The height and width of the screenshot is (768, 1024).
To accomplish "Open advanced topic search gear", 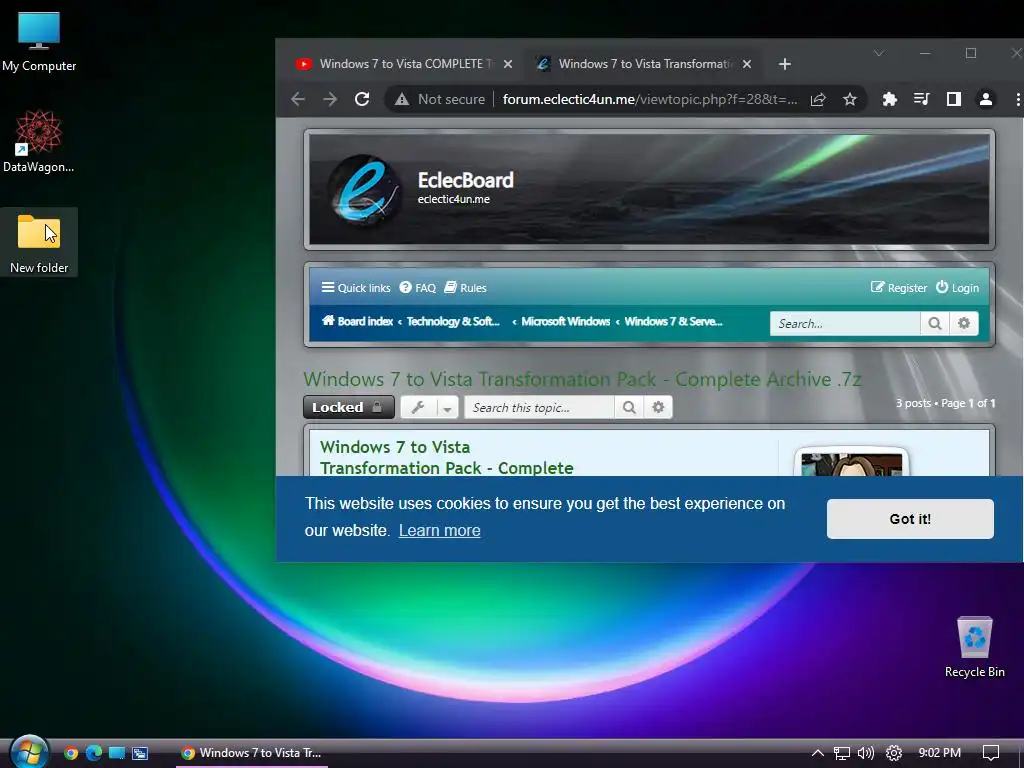I will point(658,407).
